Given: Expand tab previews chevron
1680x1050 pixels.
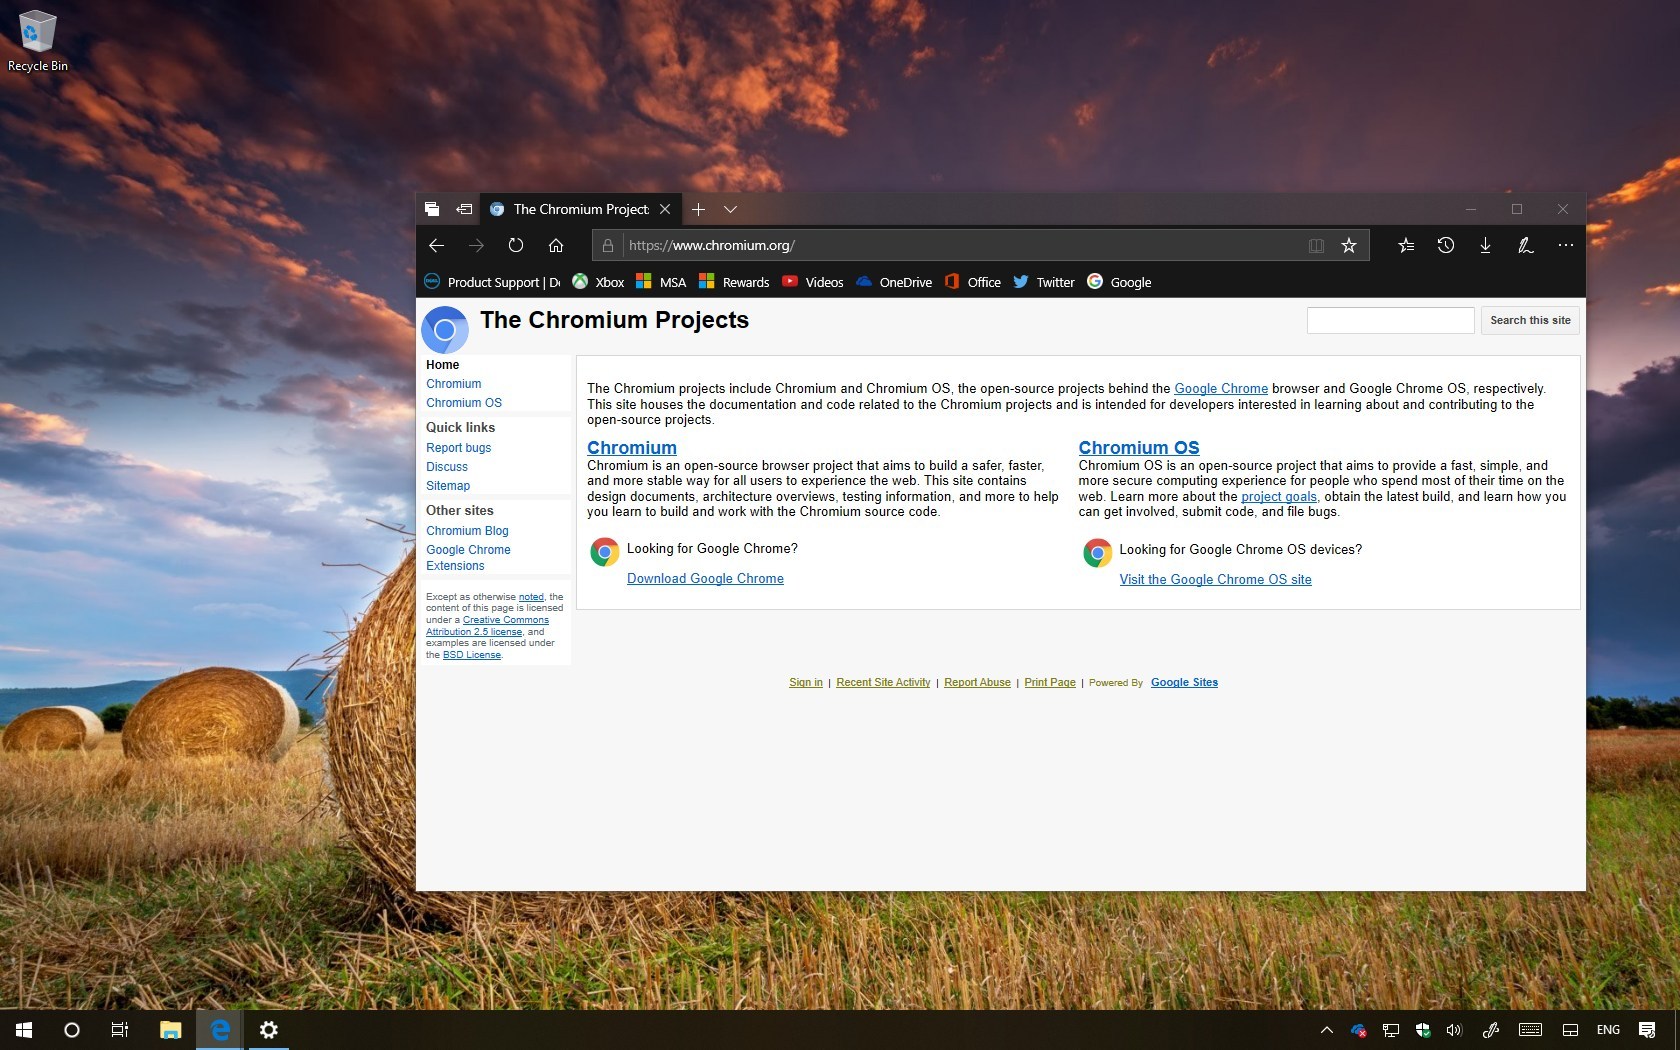Looking at the screenshot, I should (x=731, y=209).
